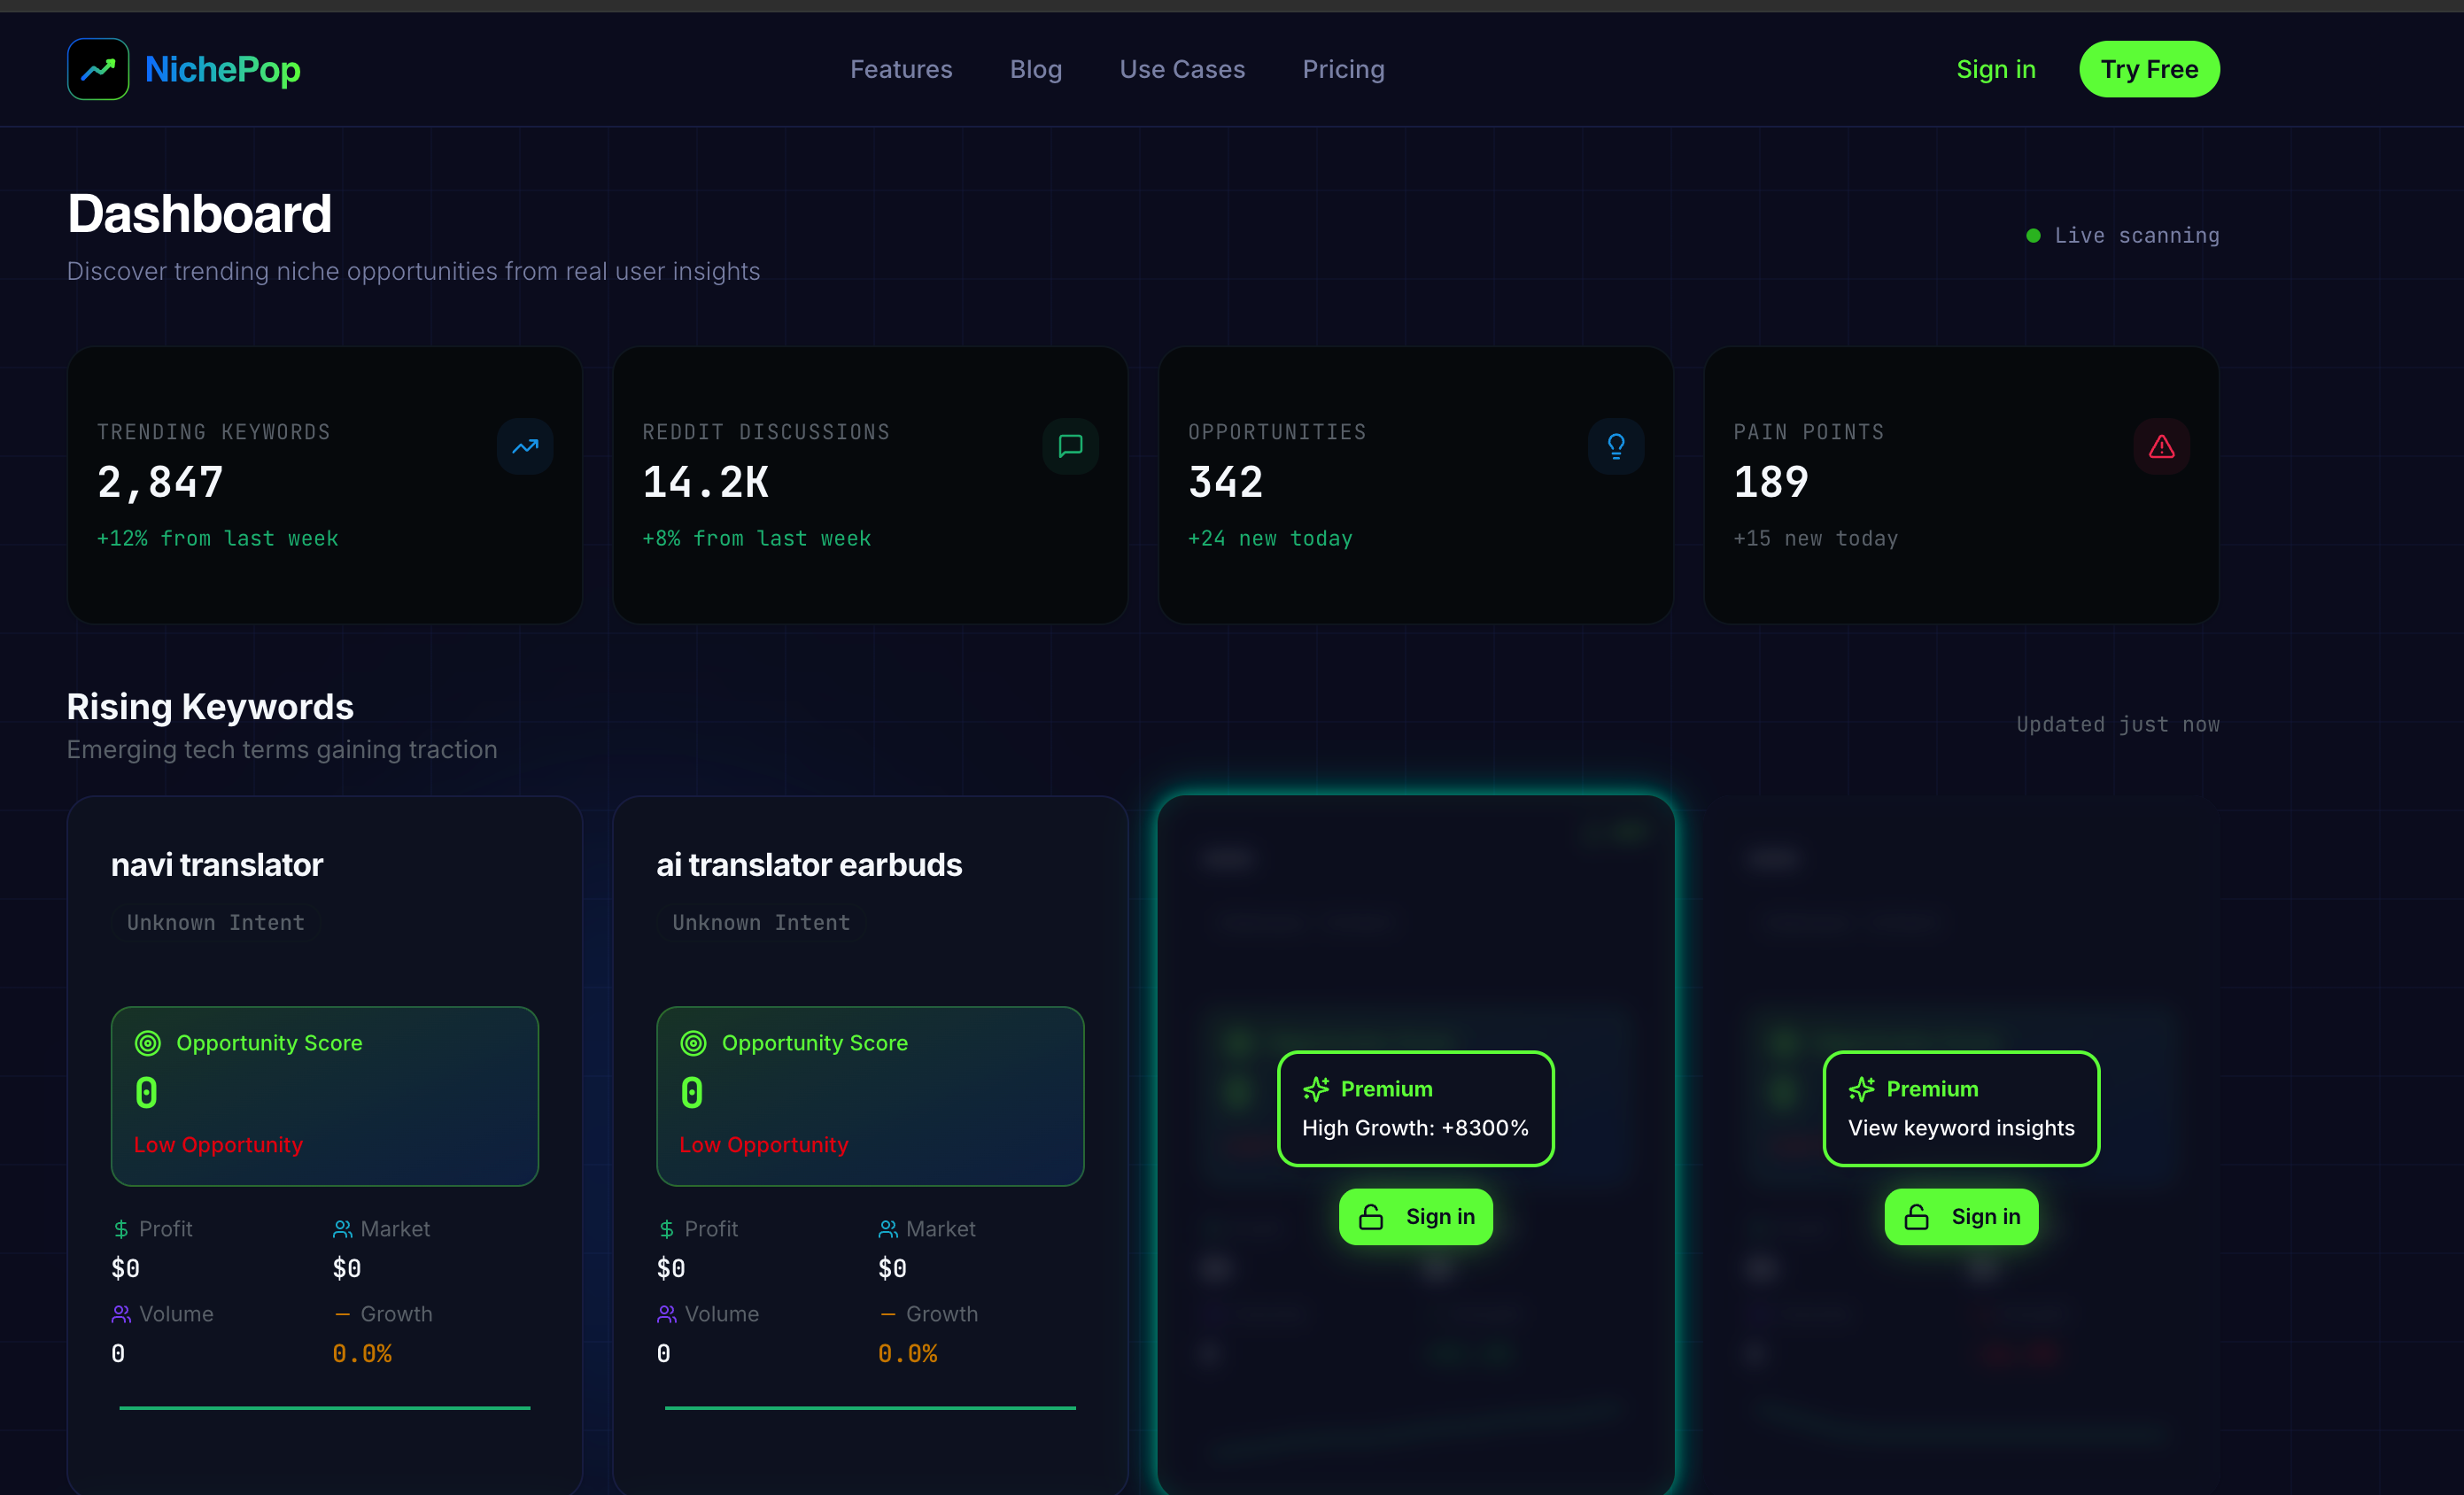Click the sparkle icon in High Growth Premium box

point(1316,1089)
